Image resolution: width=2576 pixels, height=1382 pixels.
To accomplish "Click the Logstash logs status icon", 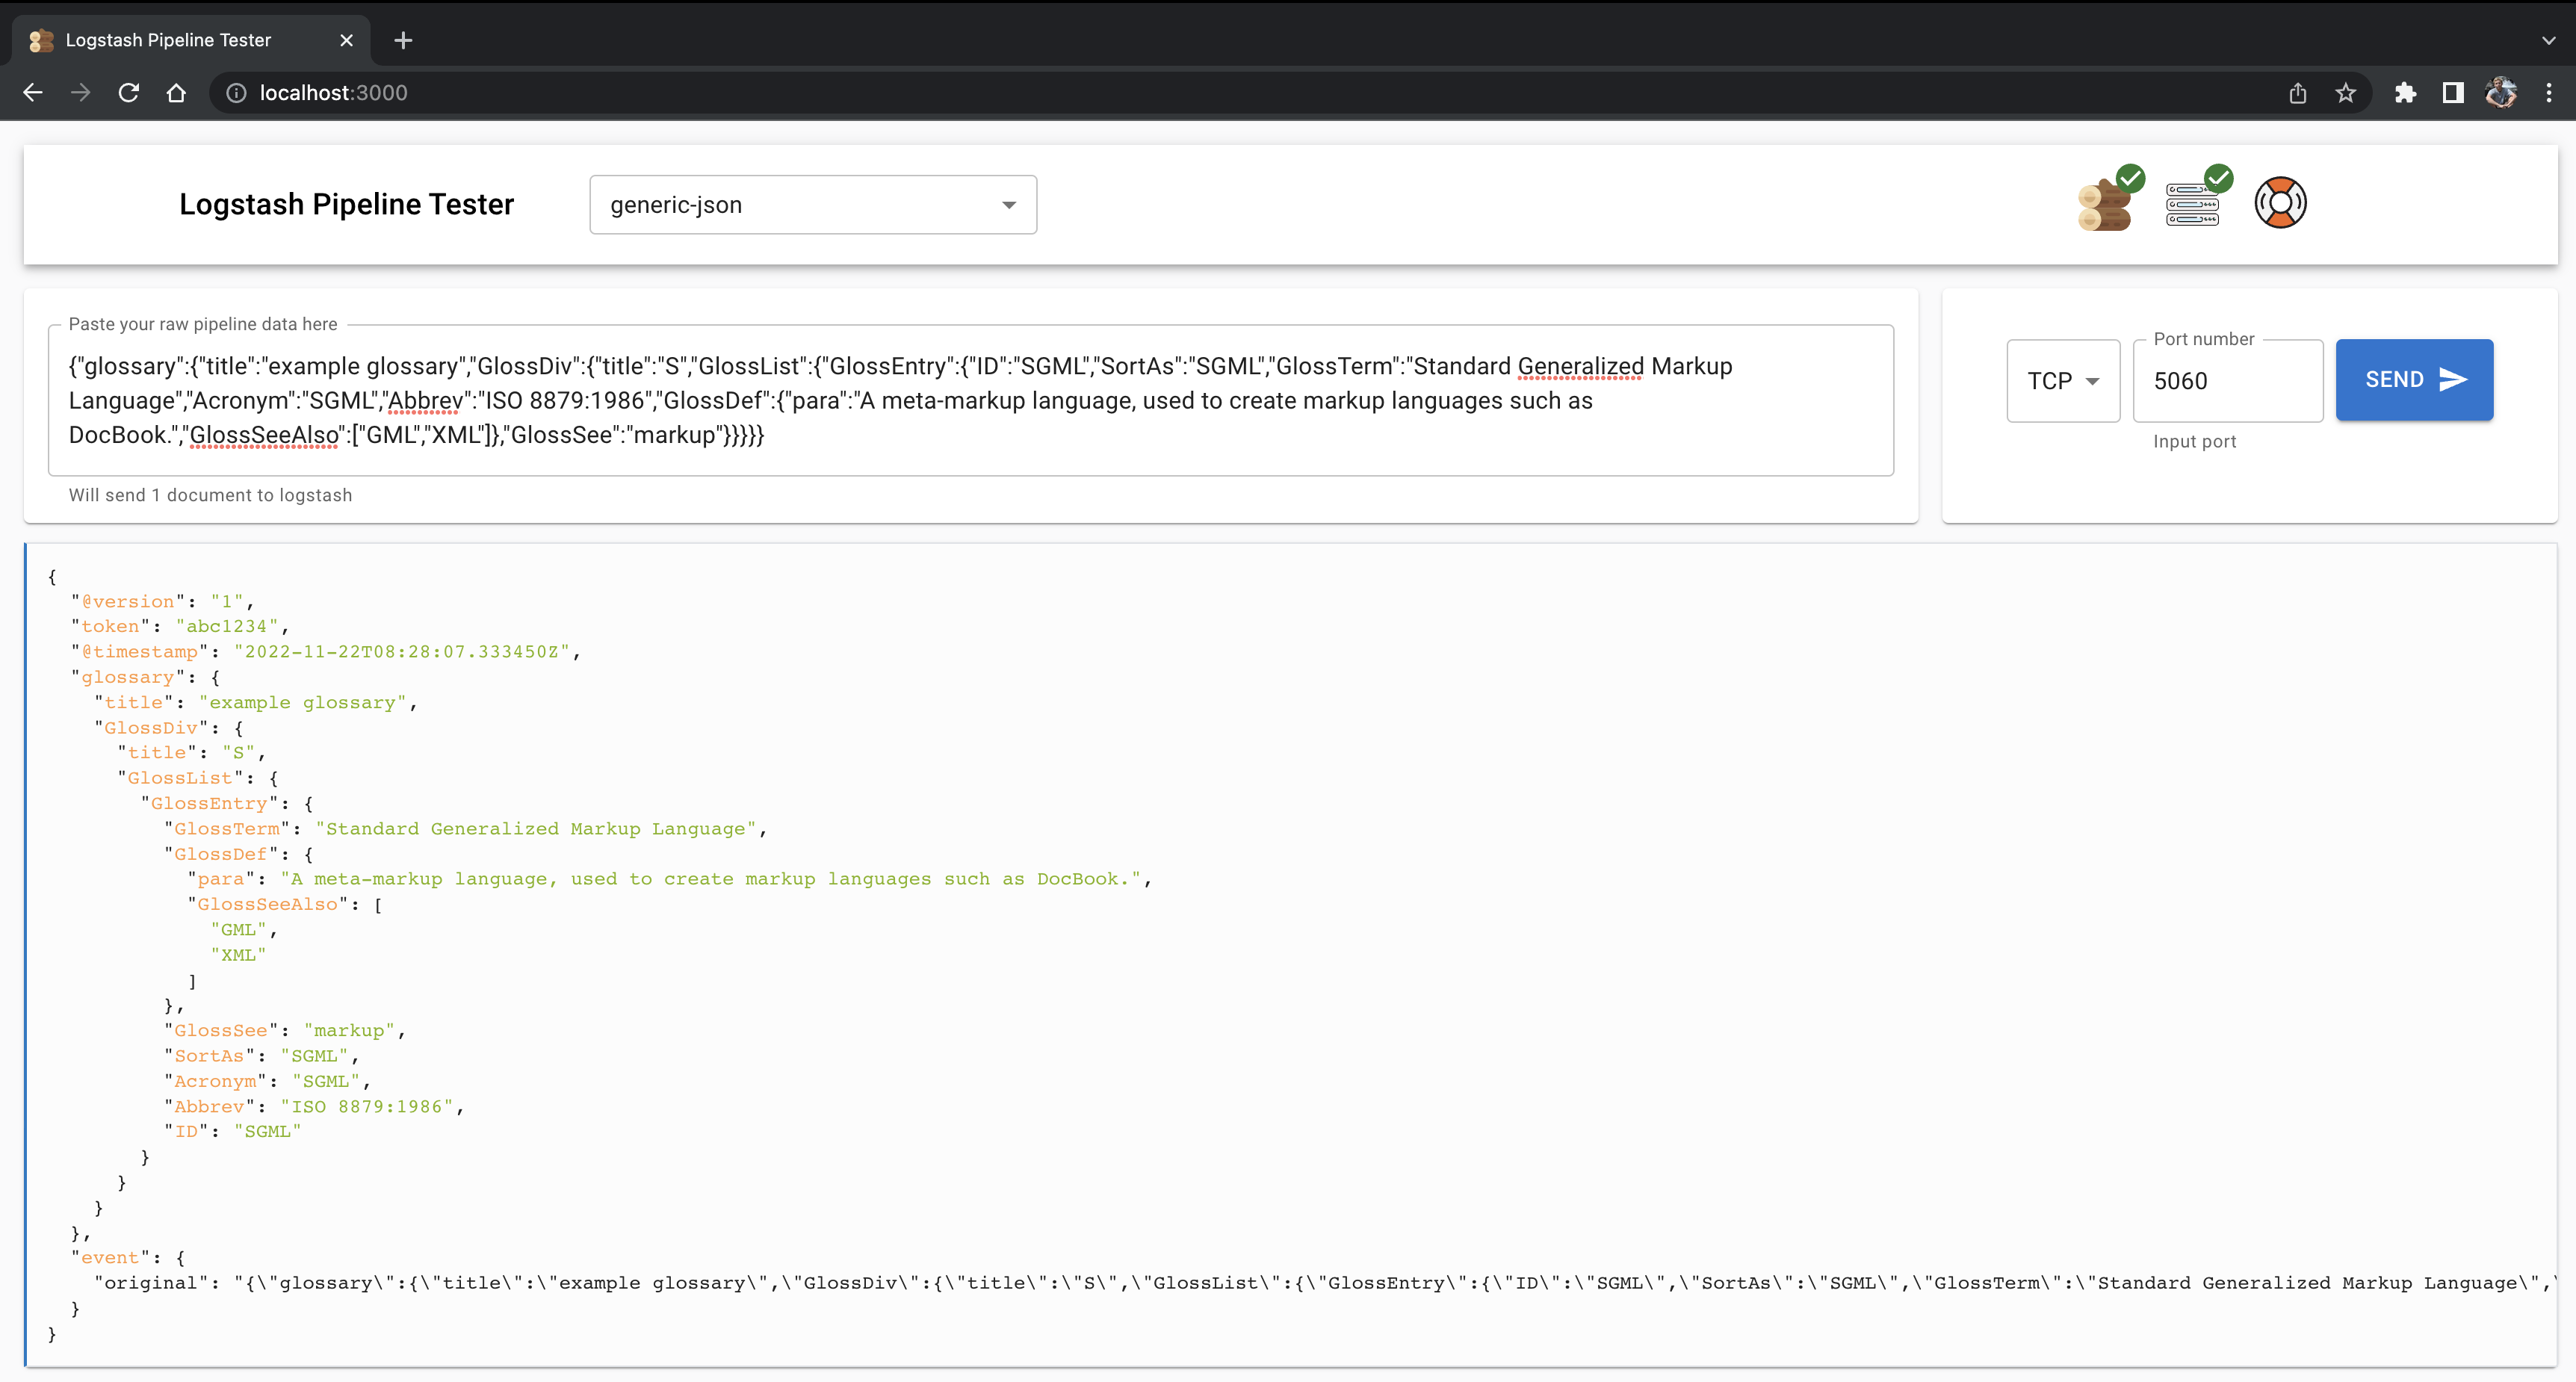I will coord(2106,203).
